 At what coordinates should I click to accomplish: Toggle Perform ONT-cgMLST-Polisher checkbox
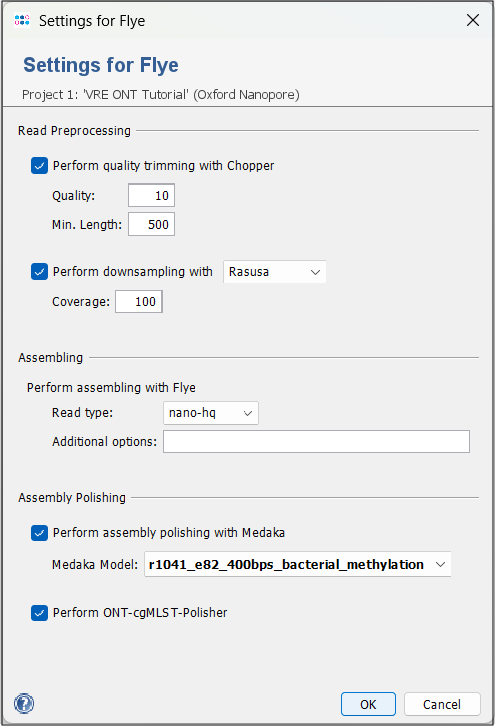click(x=39, y=613)
